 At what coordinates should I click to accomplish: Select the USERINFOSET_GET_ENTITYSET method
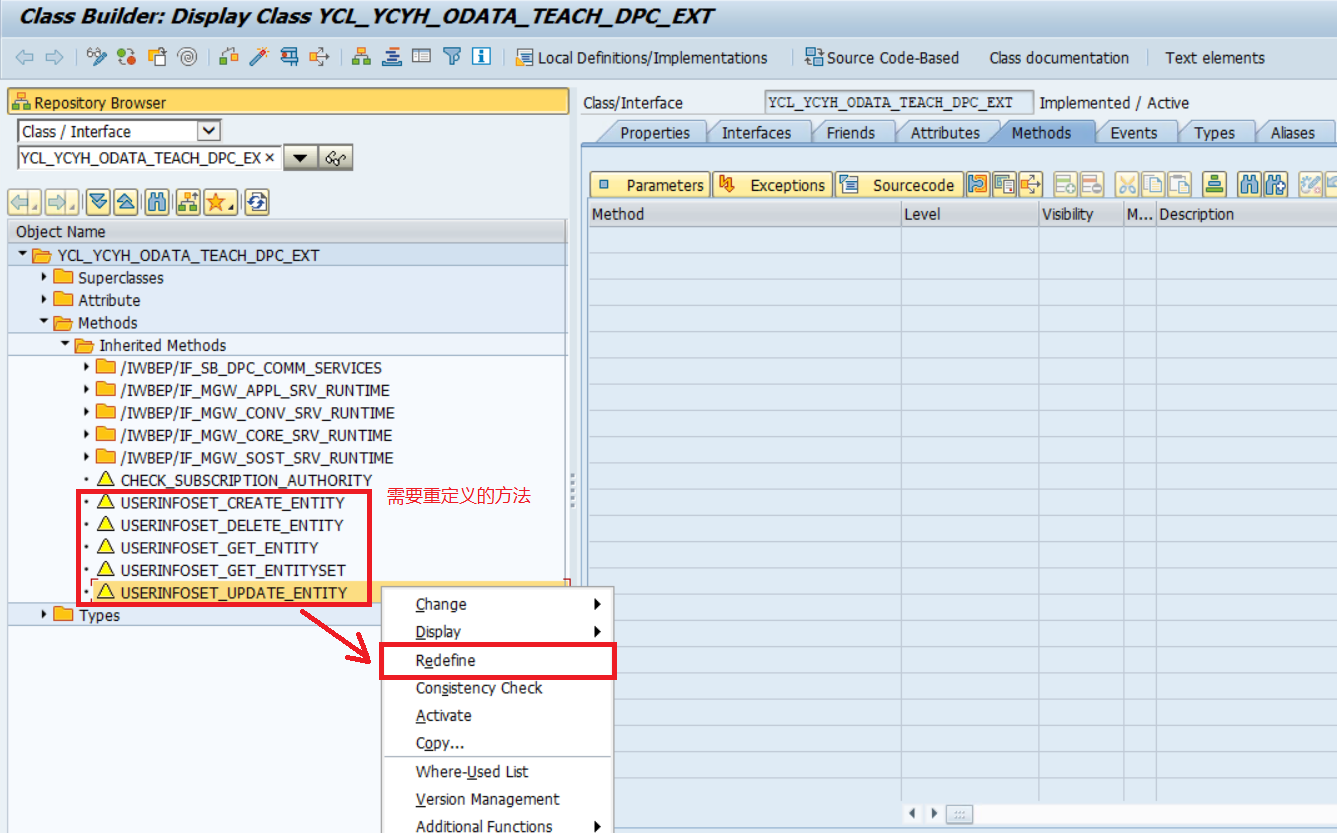(x=232, y=570)
